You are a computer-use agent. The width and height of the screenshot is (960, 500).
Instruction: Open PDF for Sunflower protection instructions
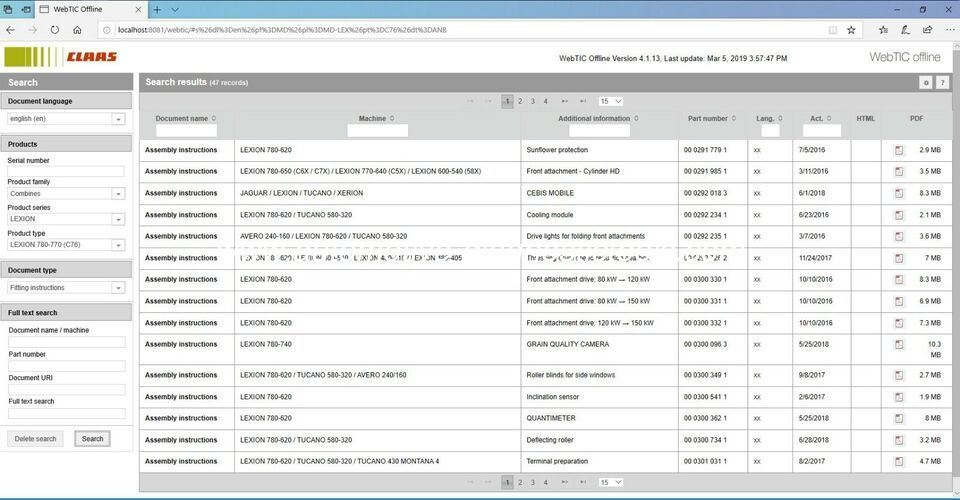pos(898,150)
